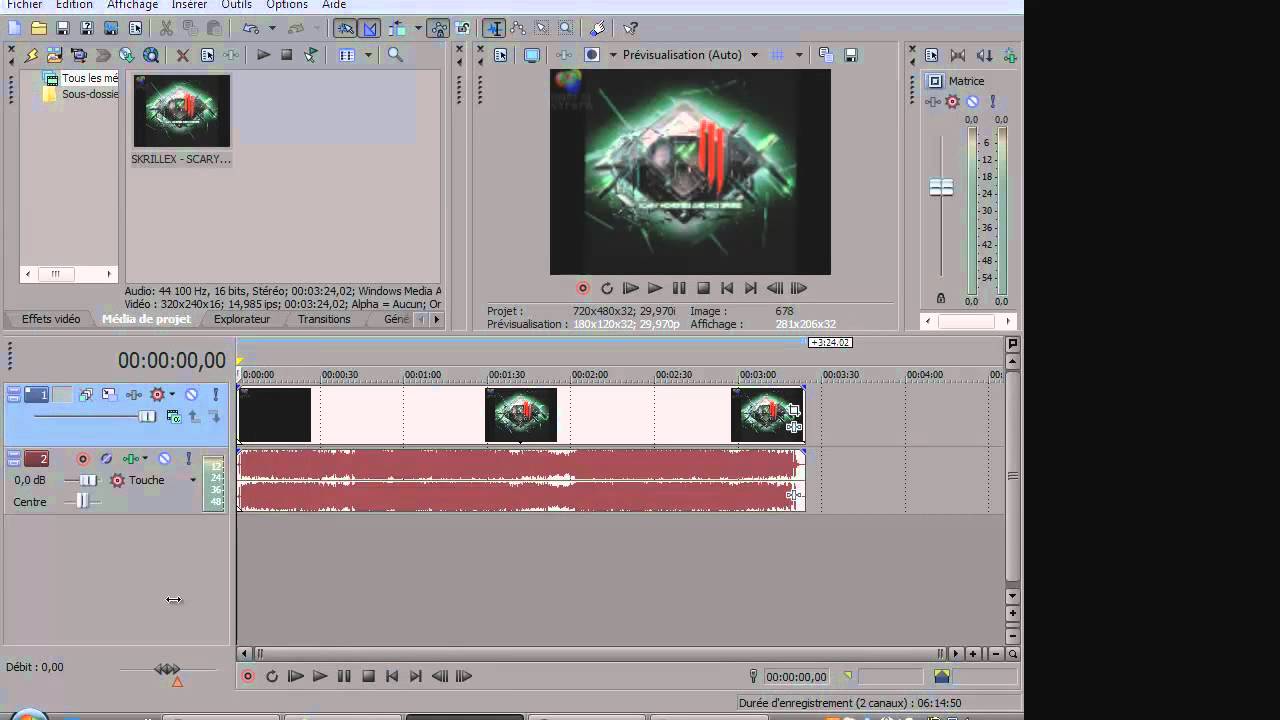This screenshot has height=720, width=1280.
Task: Start media preview in the Project Media toolbar
Action: [x=263, y=55]
